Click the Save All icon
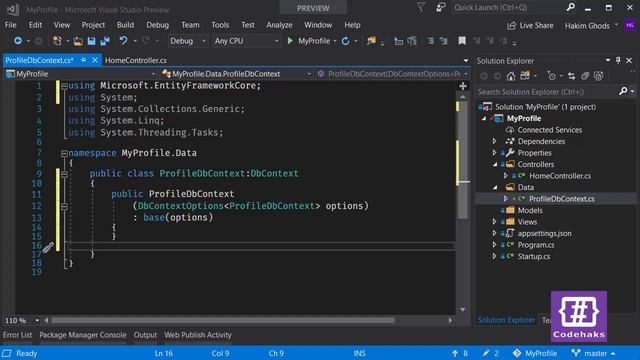Image resolution: width=640 pixels, height=360 pixels. [x=105, y=41]
